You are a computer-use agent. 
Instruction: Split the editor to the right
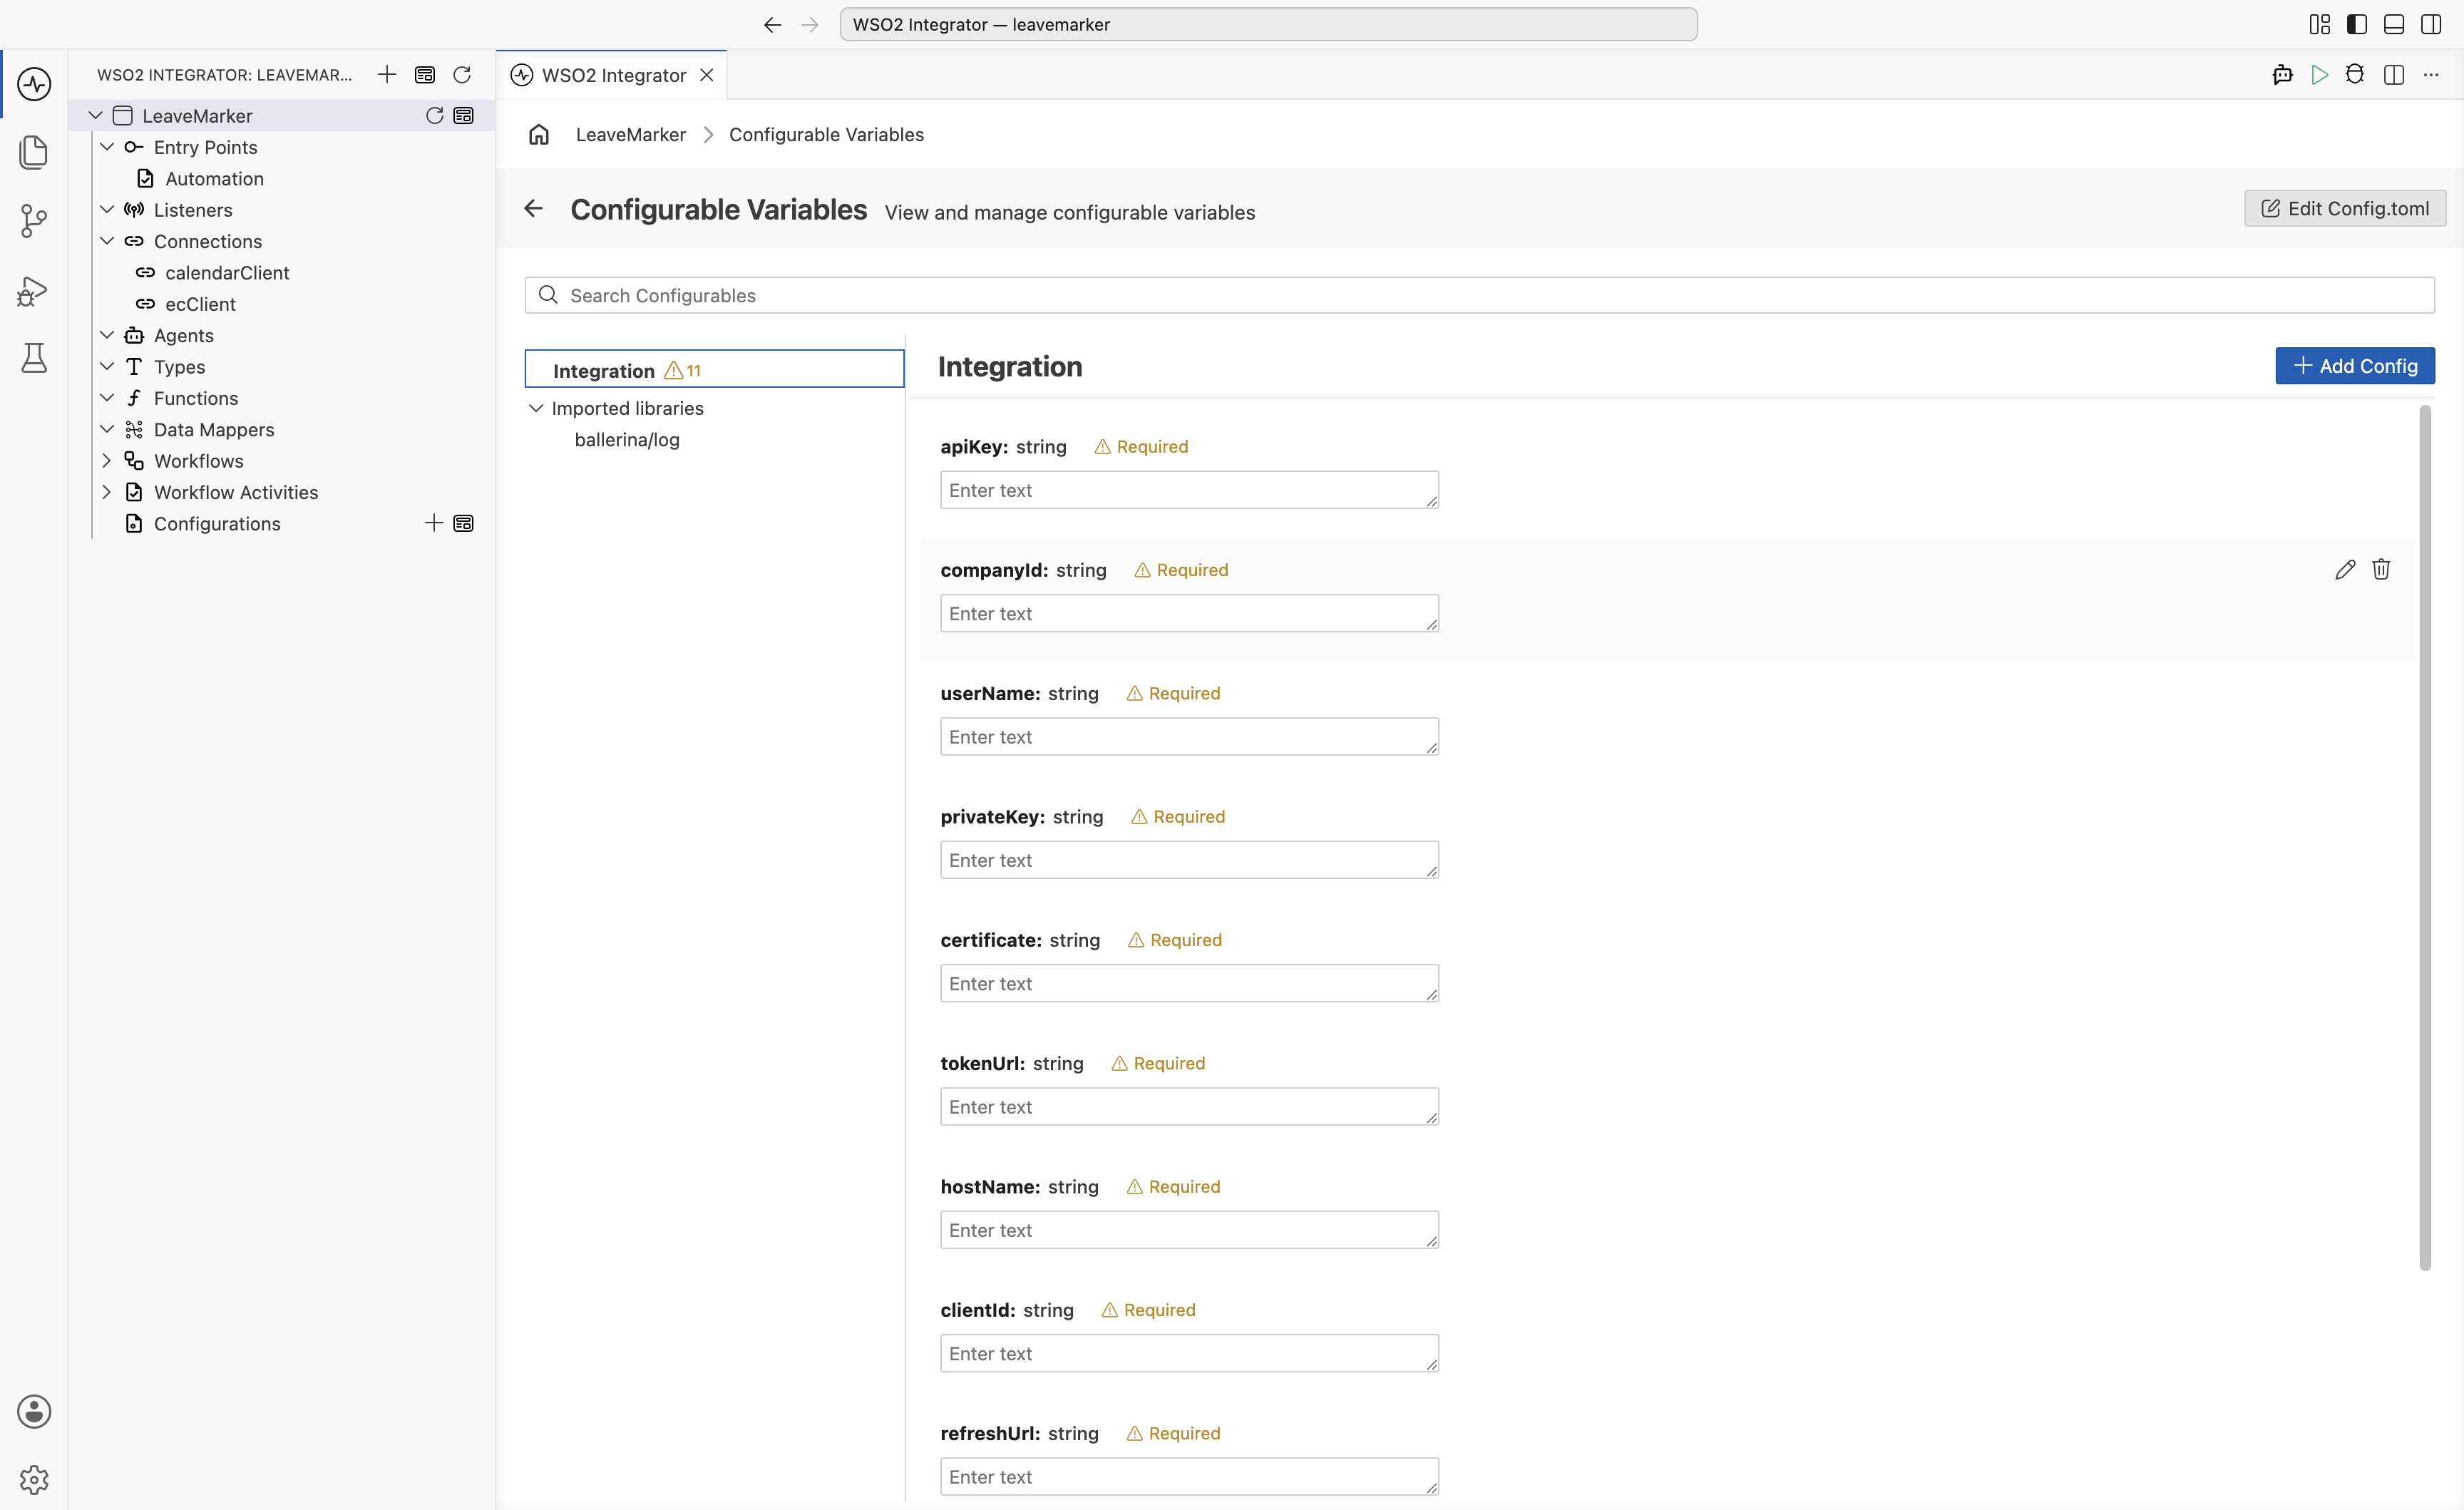pyautogui.click(x=2394, y=75)
